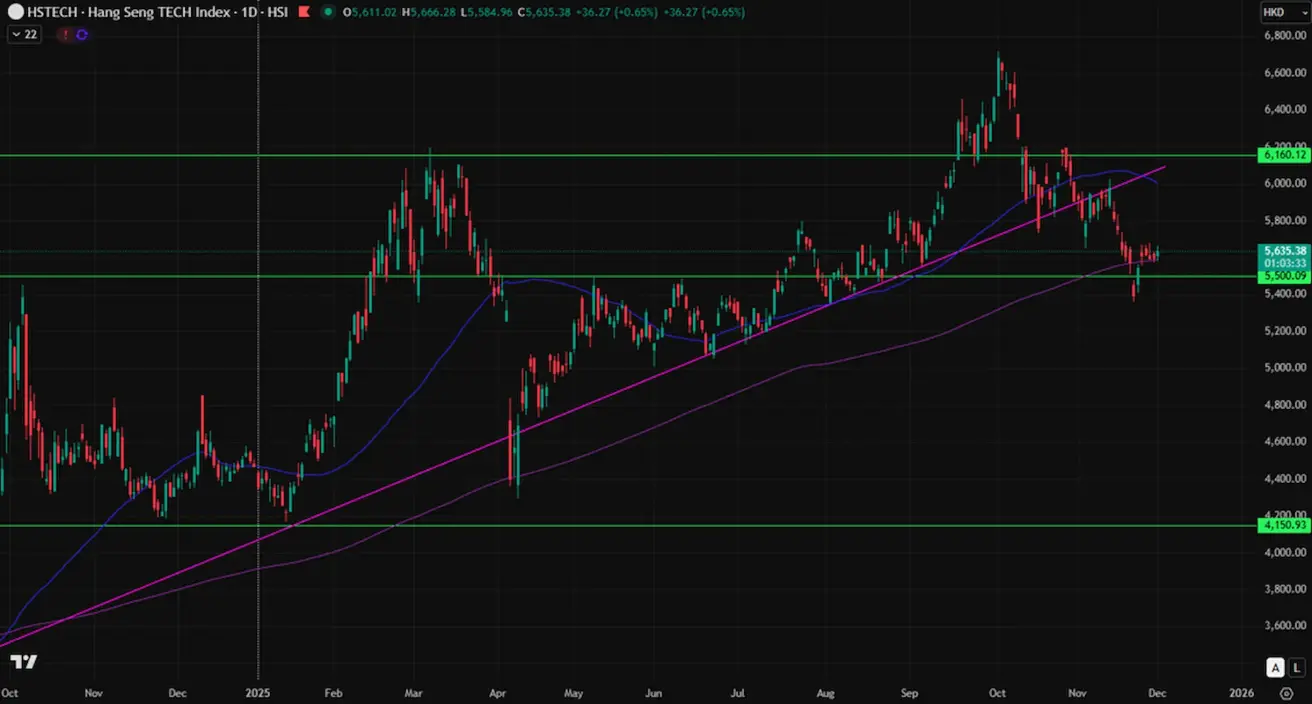Select the 5,500.09 horizontal line price label
The image size is (1312, 704).
[1285, 276]
